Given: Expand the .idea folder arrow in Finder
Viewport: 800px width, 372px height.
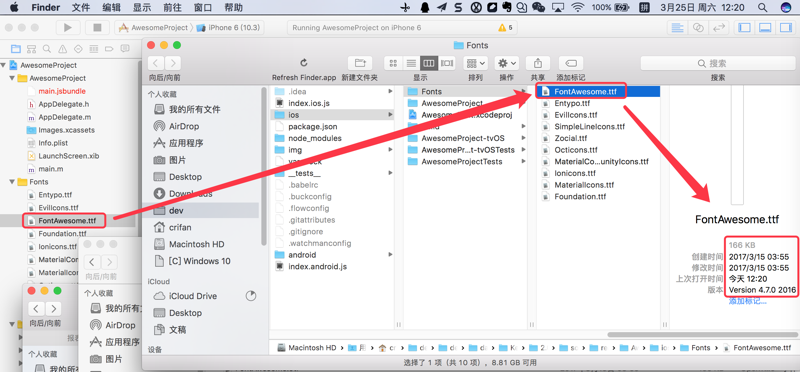Looking at the screenshot, I should point(390,91).
